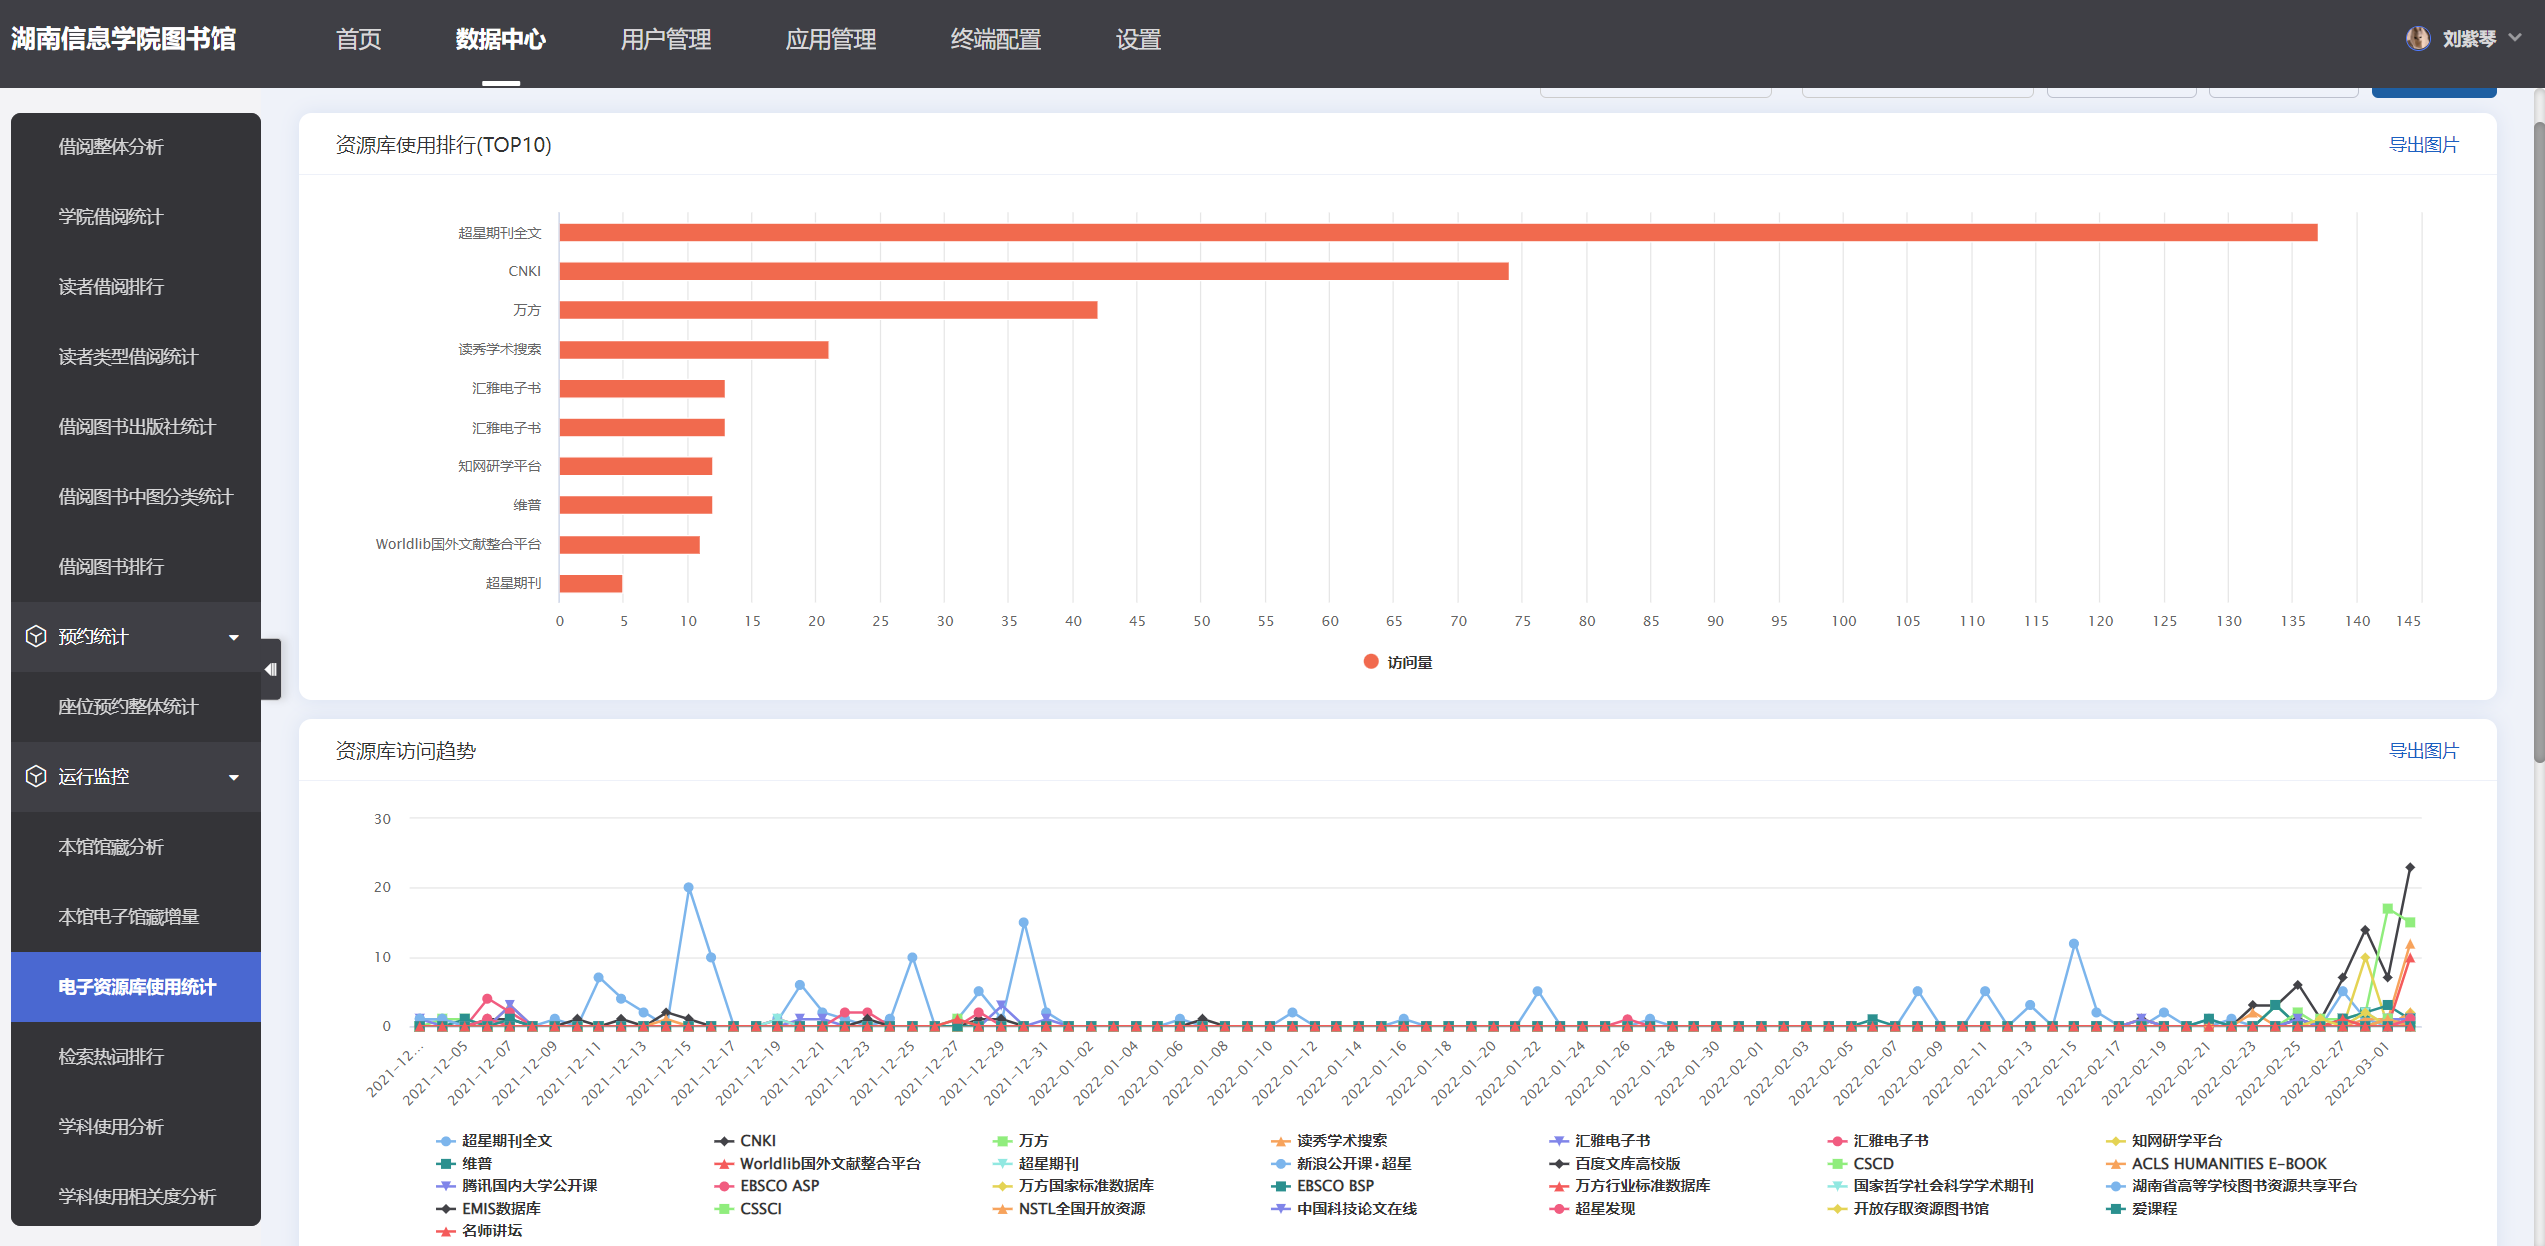Screen dimensions: 2545x1246
Task: Hide the 读秀学术搜索 trend series
Action: click(1341, 1141)
